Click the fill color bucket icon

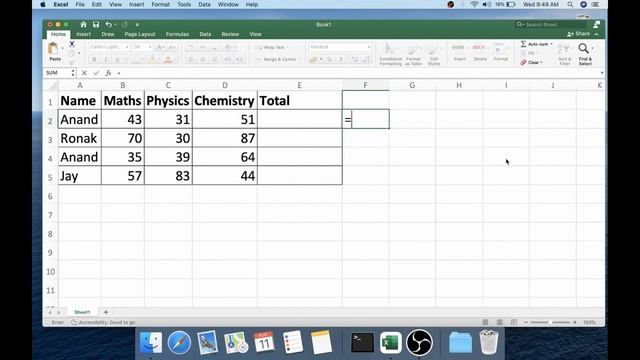152,60
